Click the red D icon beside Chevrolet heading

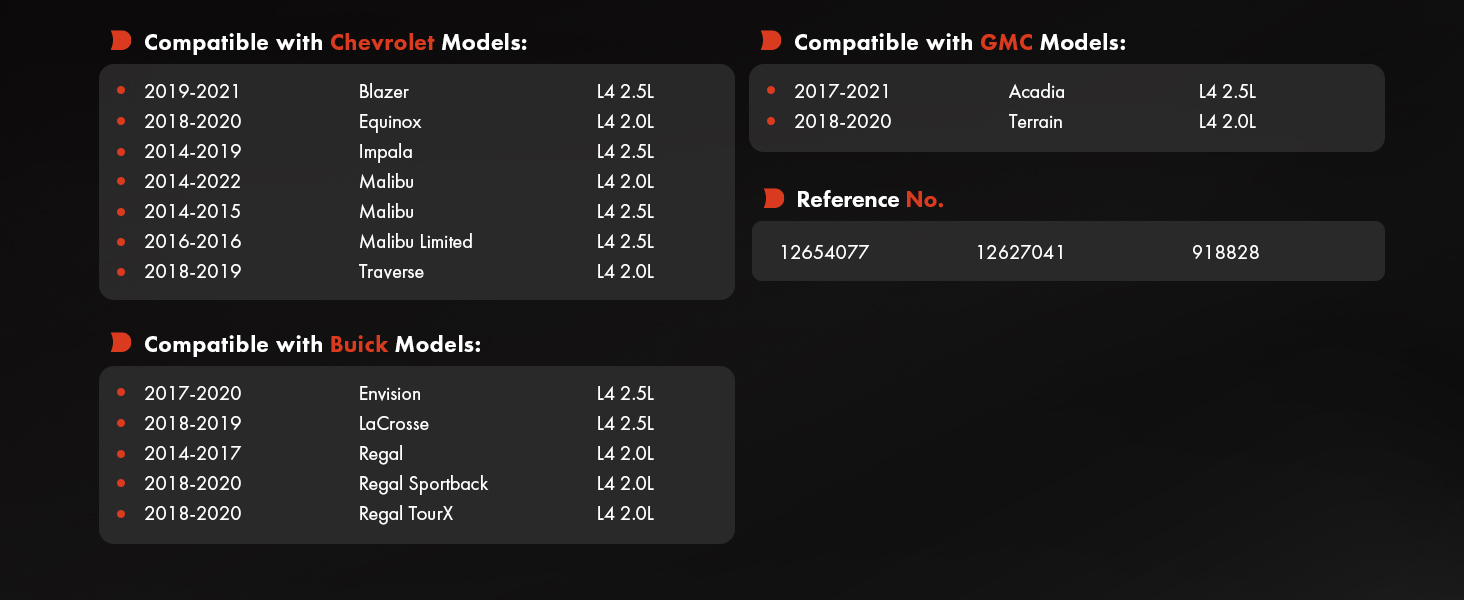(121, 41)
